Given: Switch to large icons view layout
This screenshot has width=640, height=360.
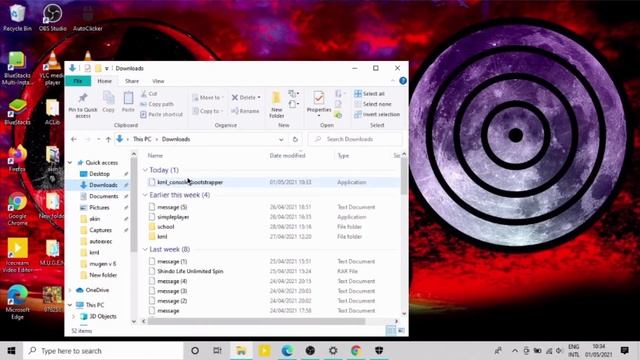Looking at the screenshot, I should pos(401,330).
